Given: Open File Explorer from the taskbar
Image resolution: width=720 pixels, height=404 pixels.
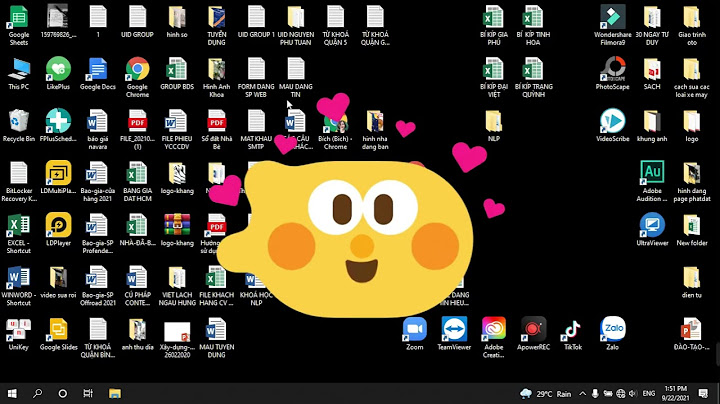Looking at the screenshot, I should pyautogui.click(x=115, y=393).
